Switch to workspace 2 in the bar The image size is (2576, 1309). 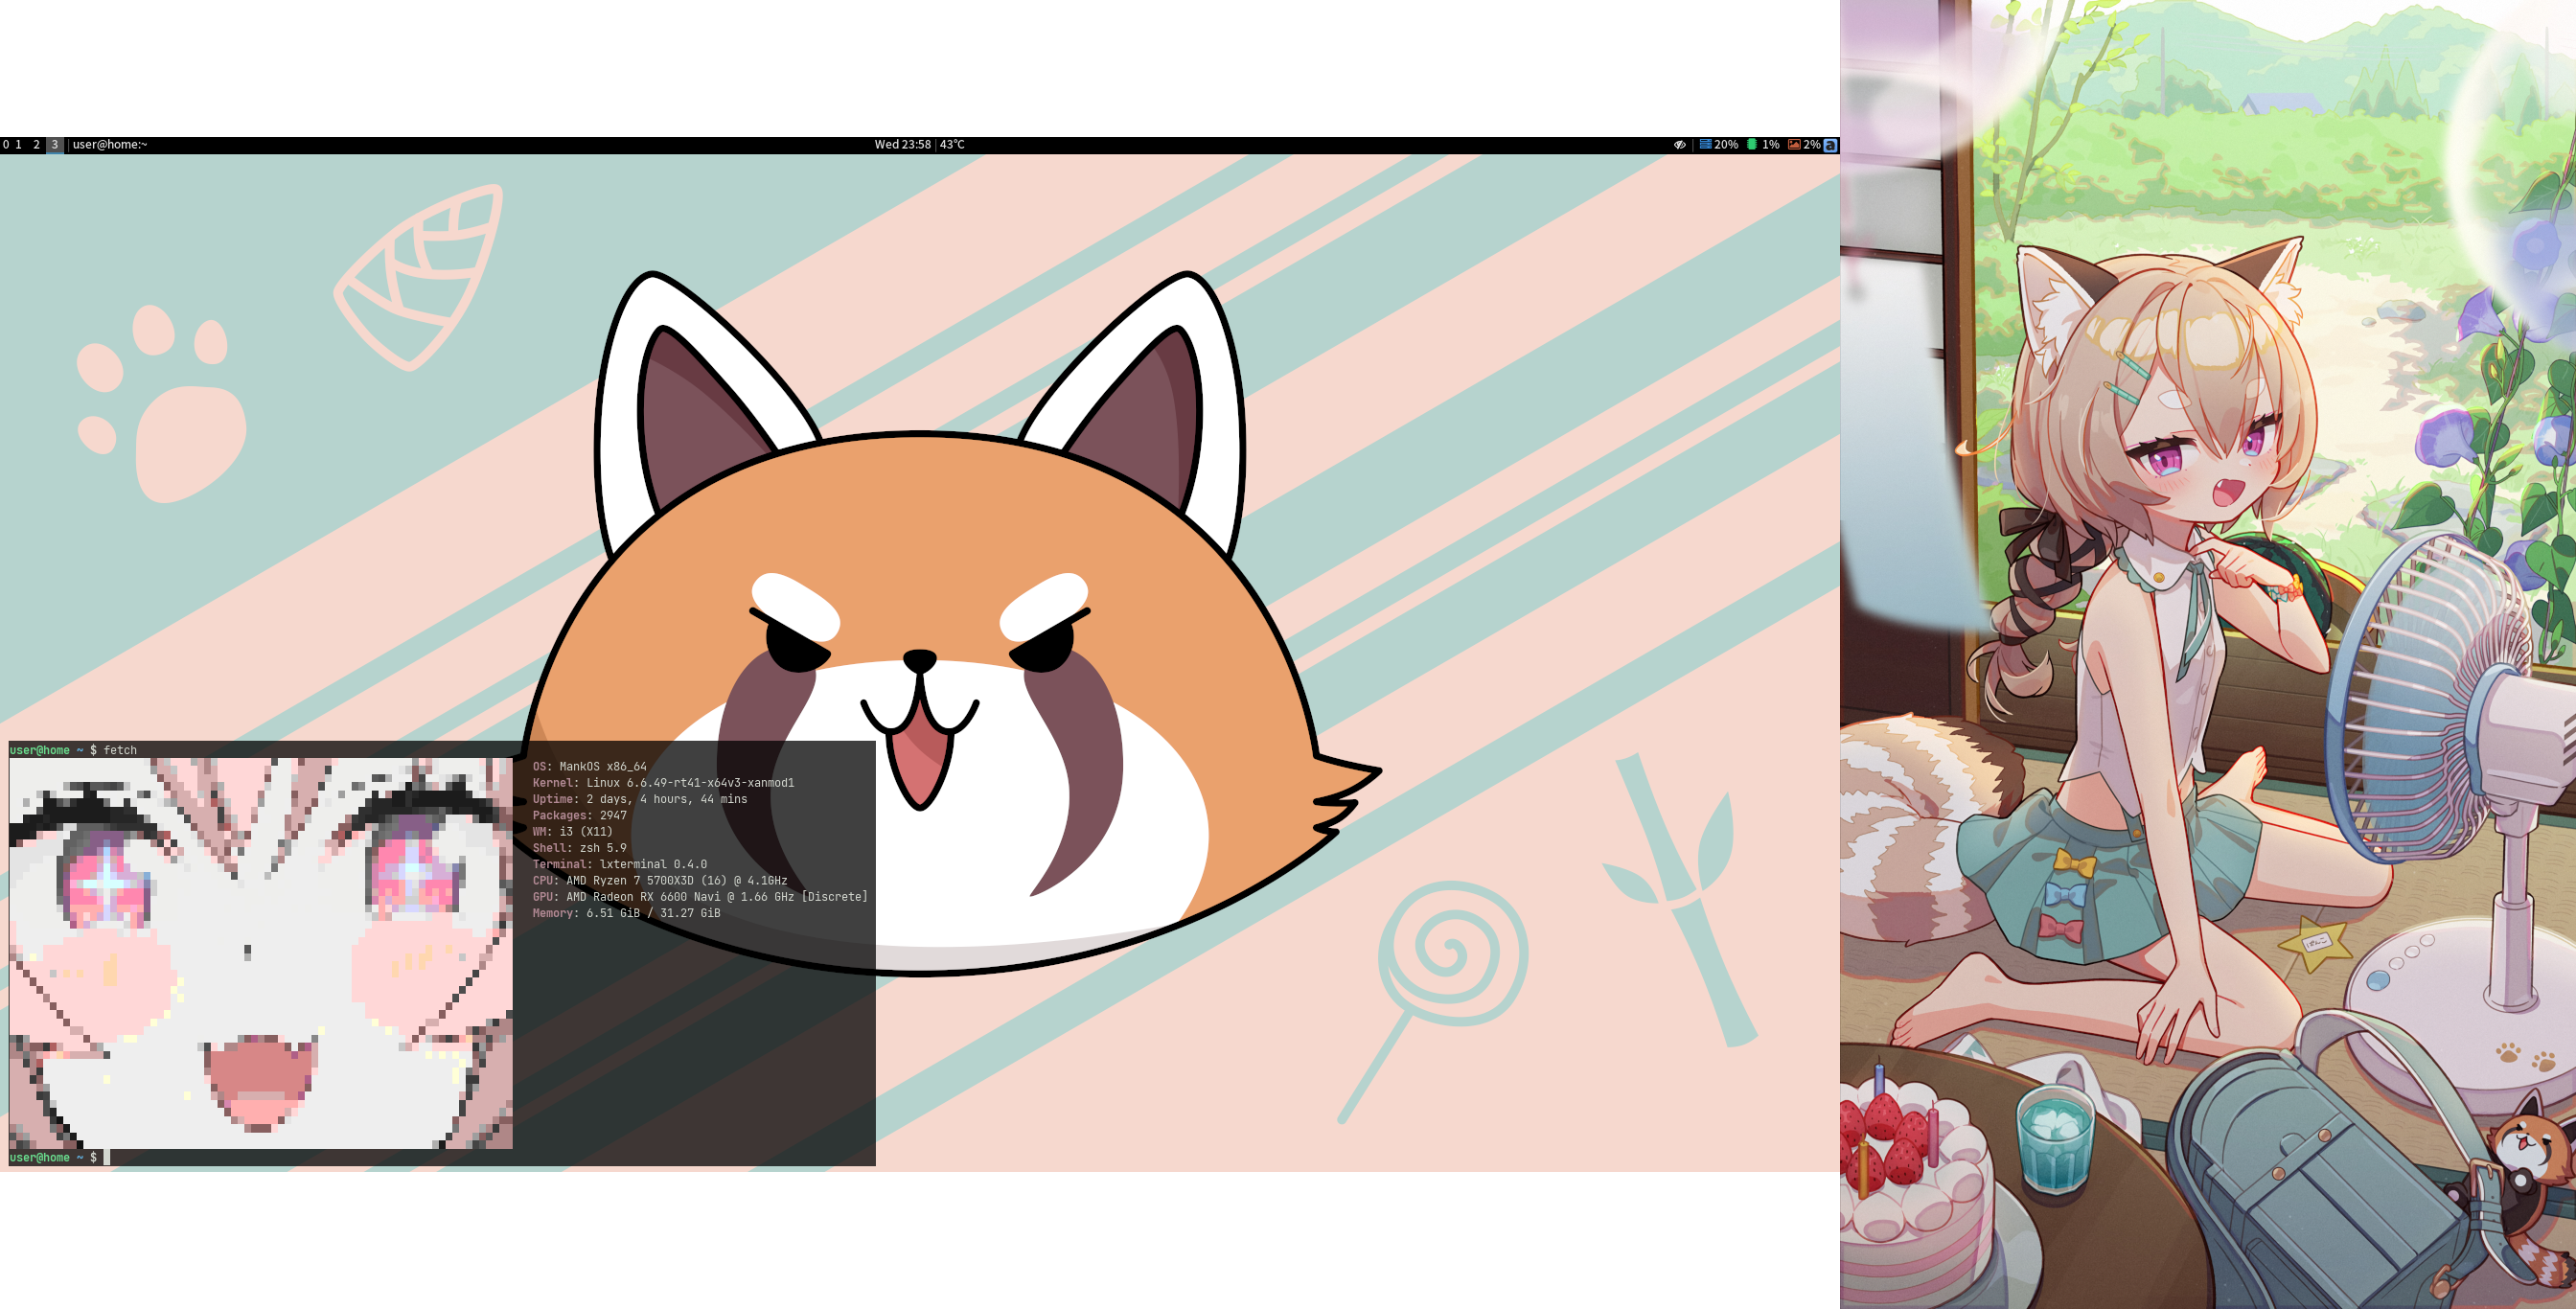[x=36, y=145]
